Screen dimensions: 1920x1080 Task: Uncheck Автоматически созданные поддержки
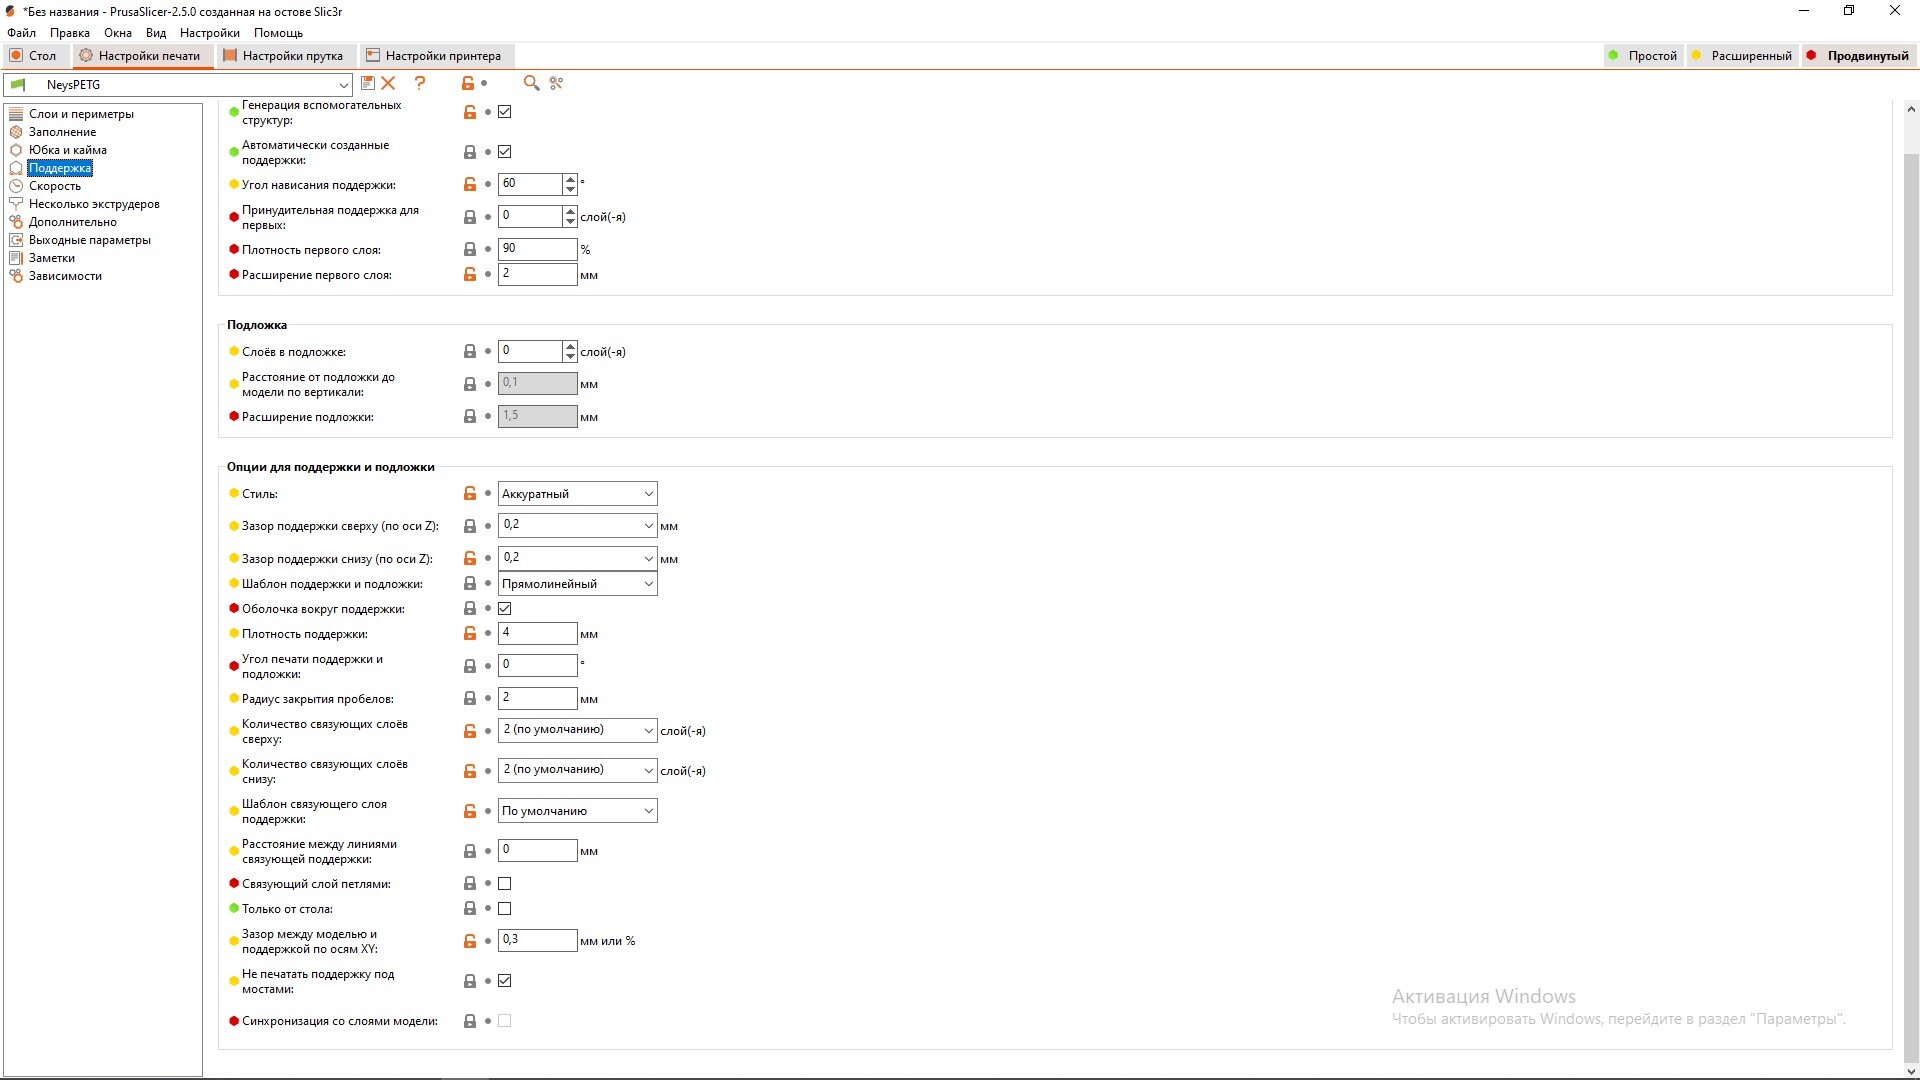pyautogui.click(x=505, y=152)
